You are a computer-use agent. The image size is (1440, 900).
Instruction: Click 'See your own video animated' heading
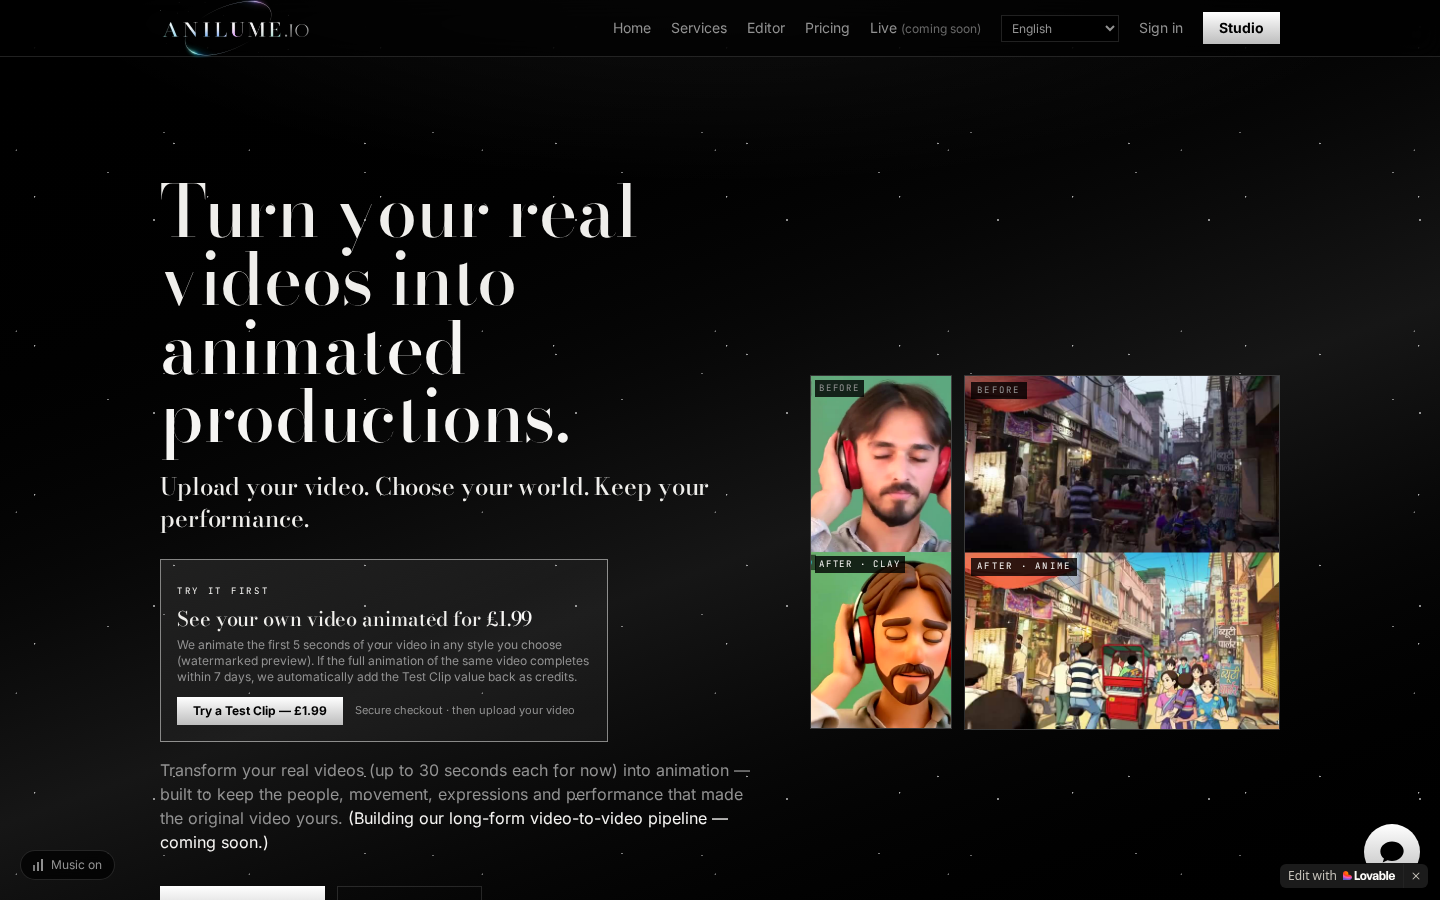tap(355, 619)
